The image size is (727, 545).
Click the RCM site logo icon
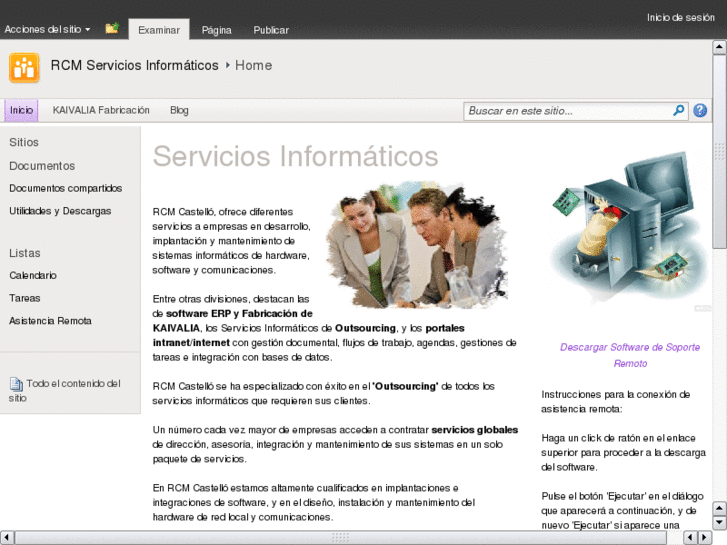coord(24,67)
